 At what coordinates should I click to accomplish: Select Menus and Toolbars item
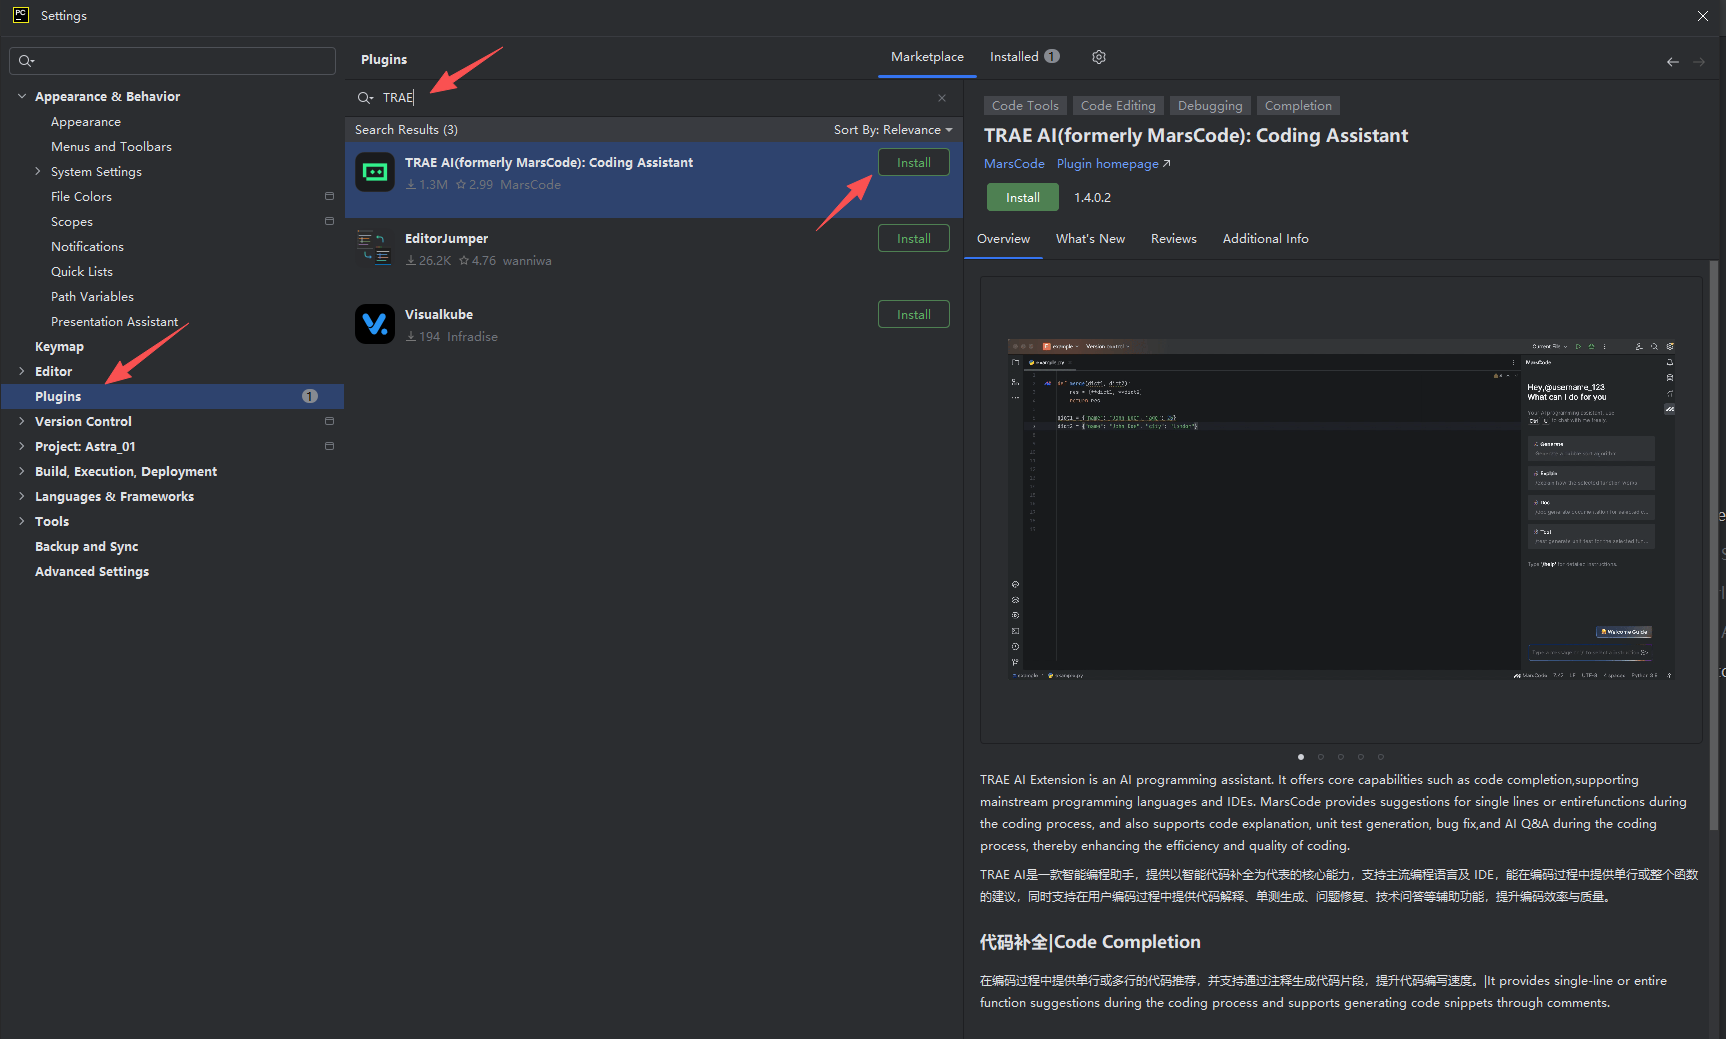pyautogui.click(x=111, y=146)
